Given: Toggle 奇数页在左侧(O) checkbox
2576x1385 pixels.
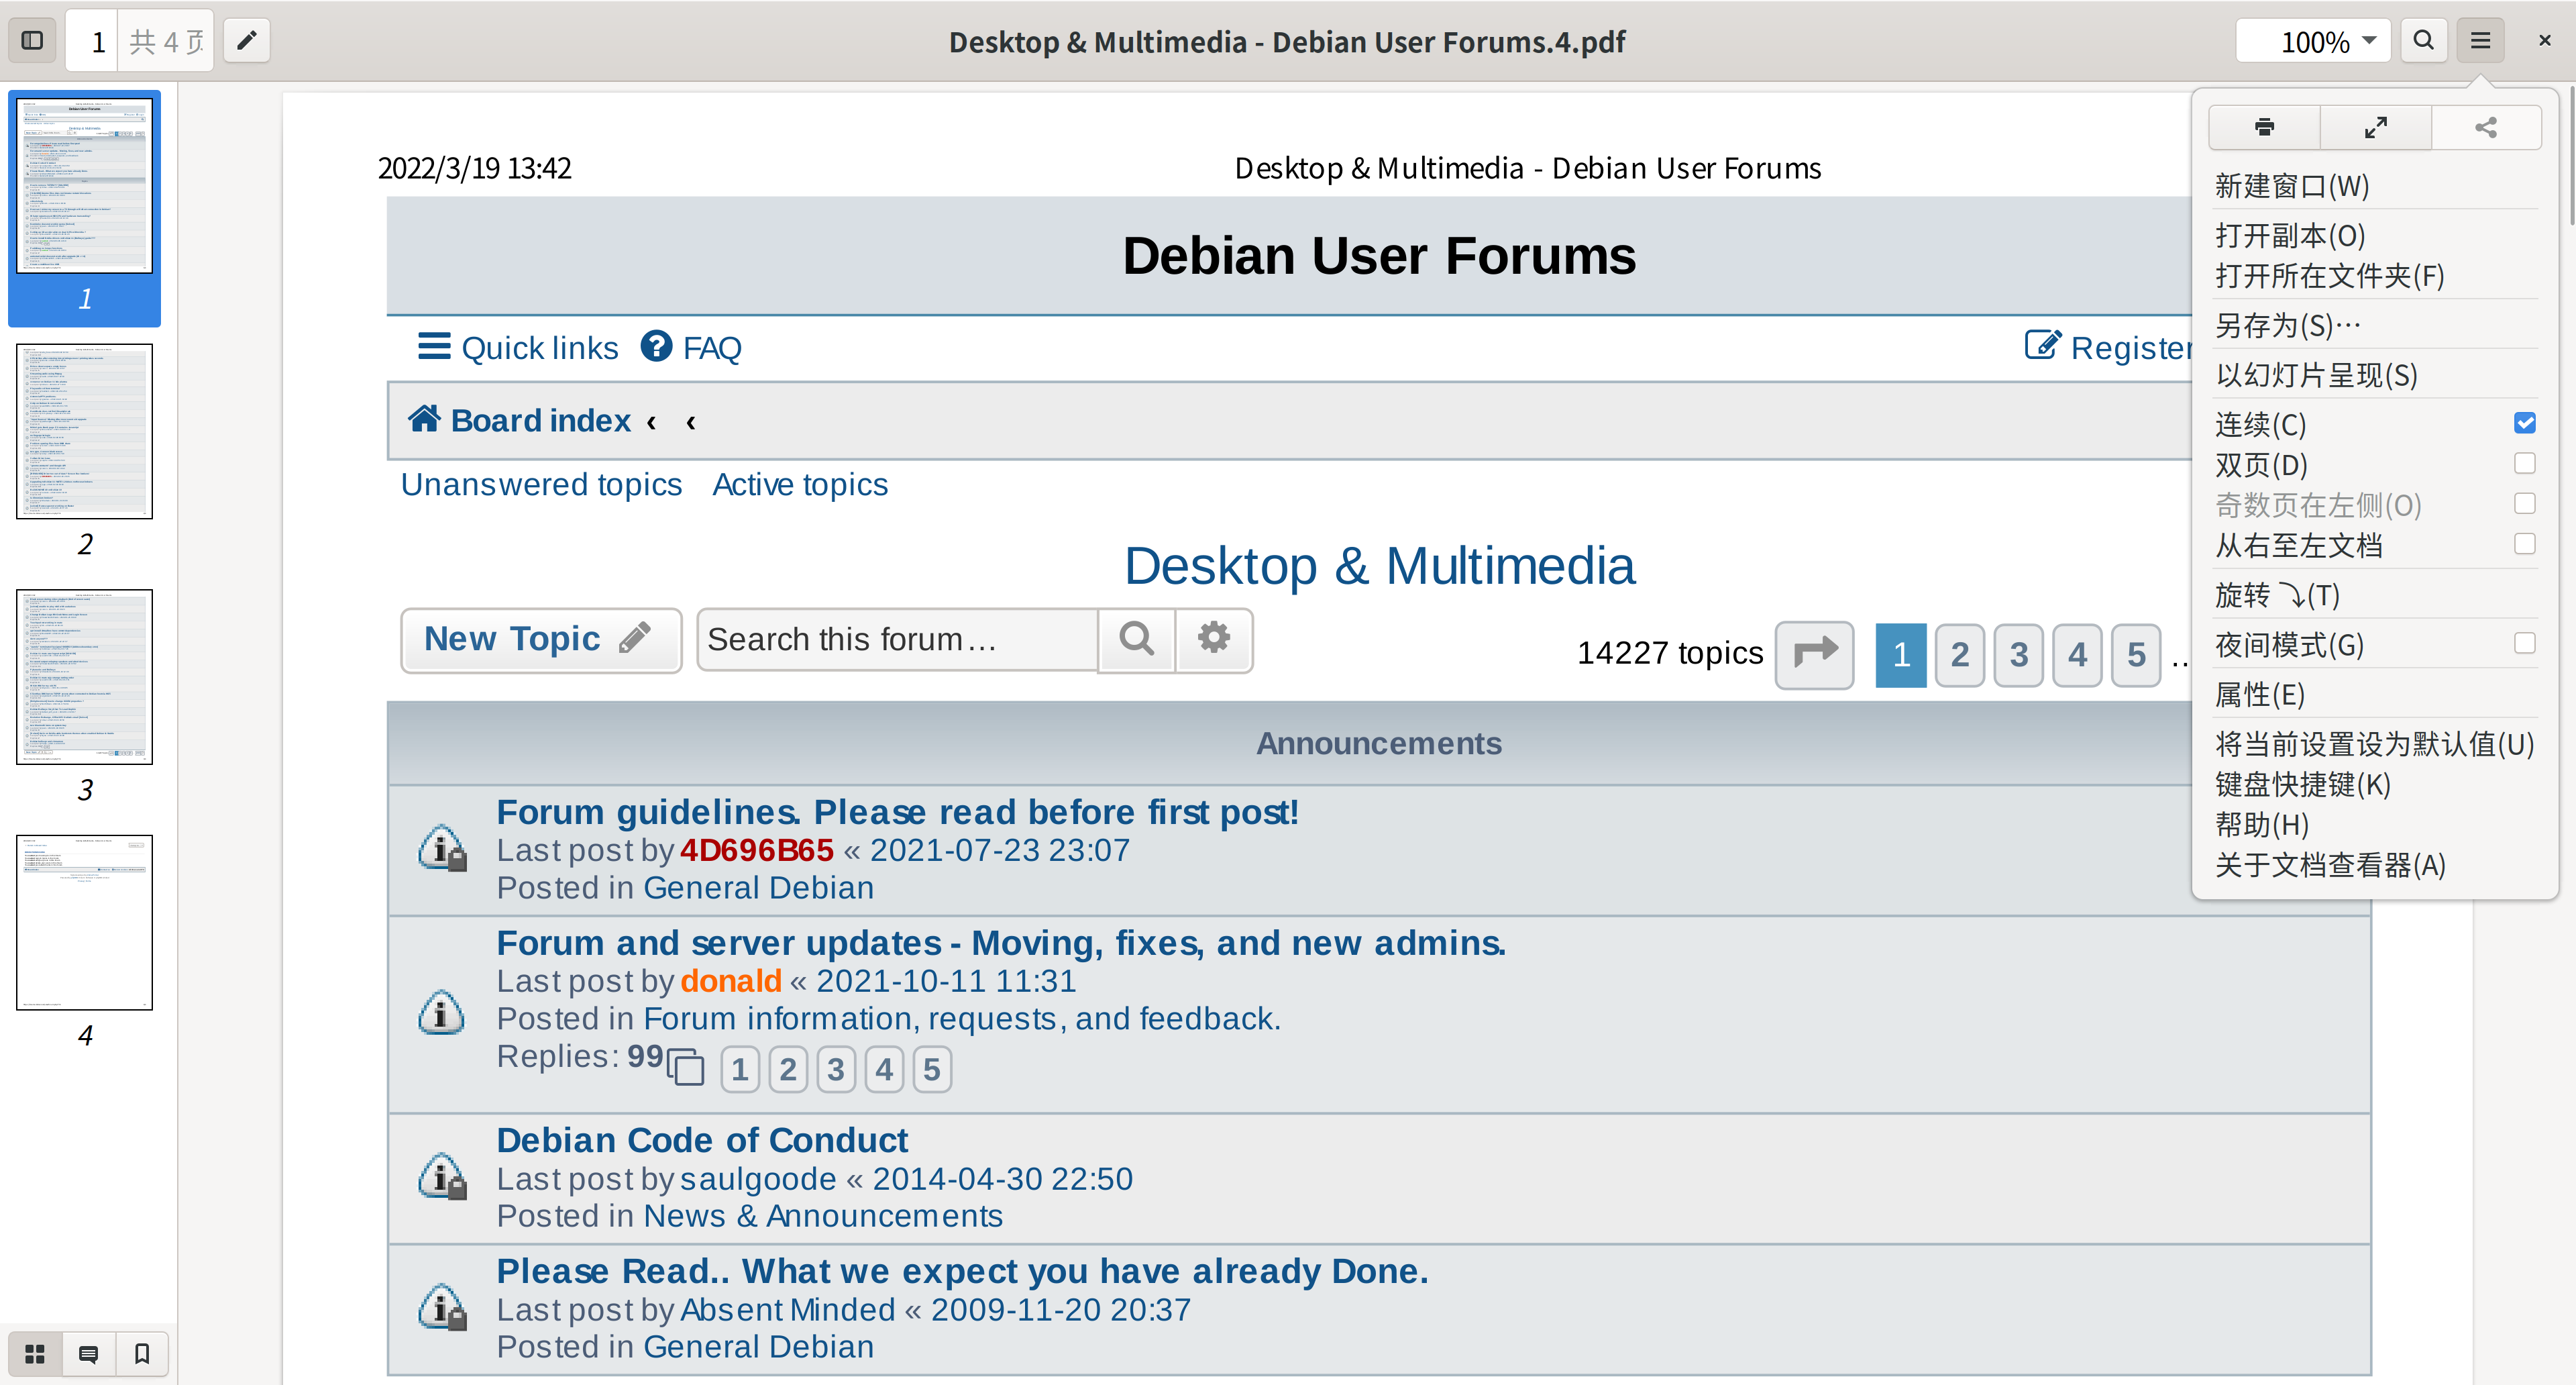Looking at the screenshot, I should [2524, 503].
